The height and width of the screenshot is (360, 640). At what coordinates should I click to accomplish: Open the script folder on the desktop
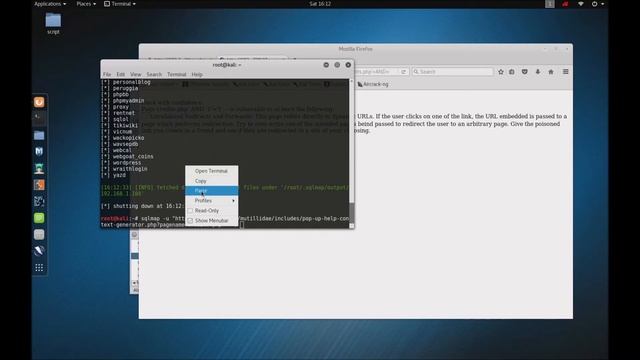(53, 23)
